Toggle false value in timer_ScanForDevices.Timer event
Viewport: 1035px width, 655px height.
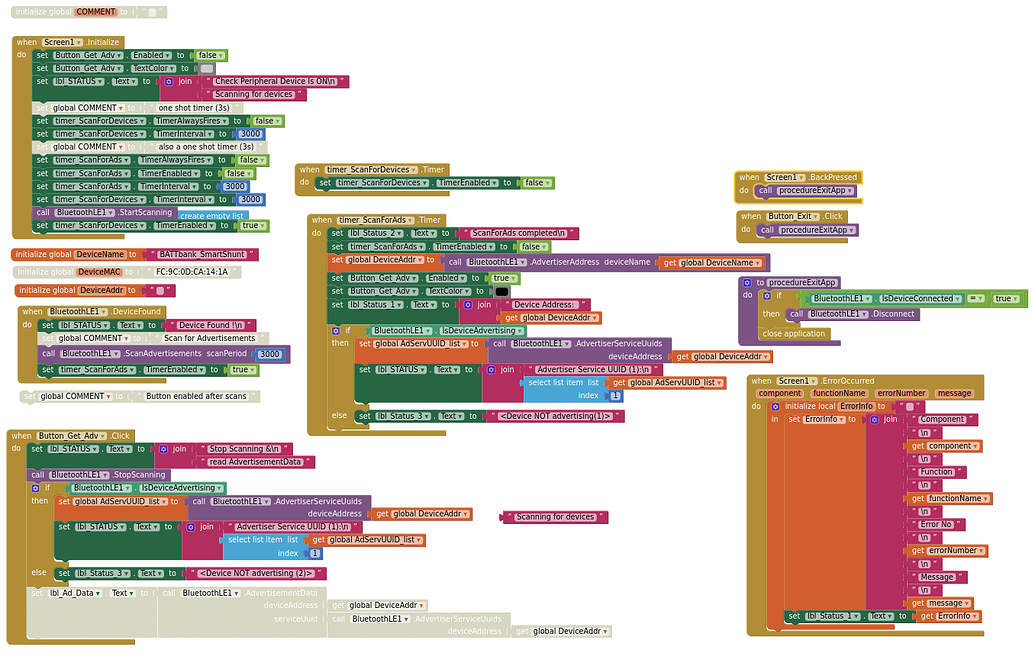(x=537, y=183)
